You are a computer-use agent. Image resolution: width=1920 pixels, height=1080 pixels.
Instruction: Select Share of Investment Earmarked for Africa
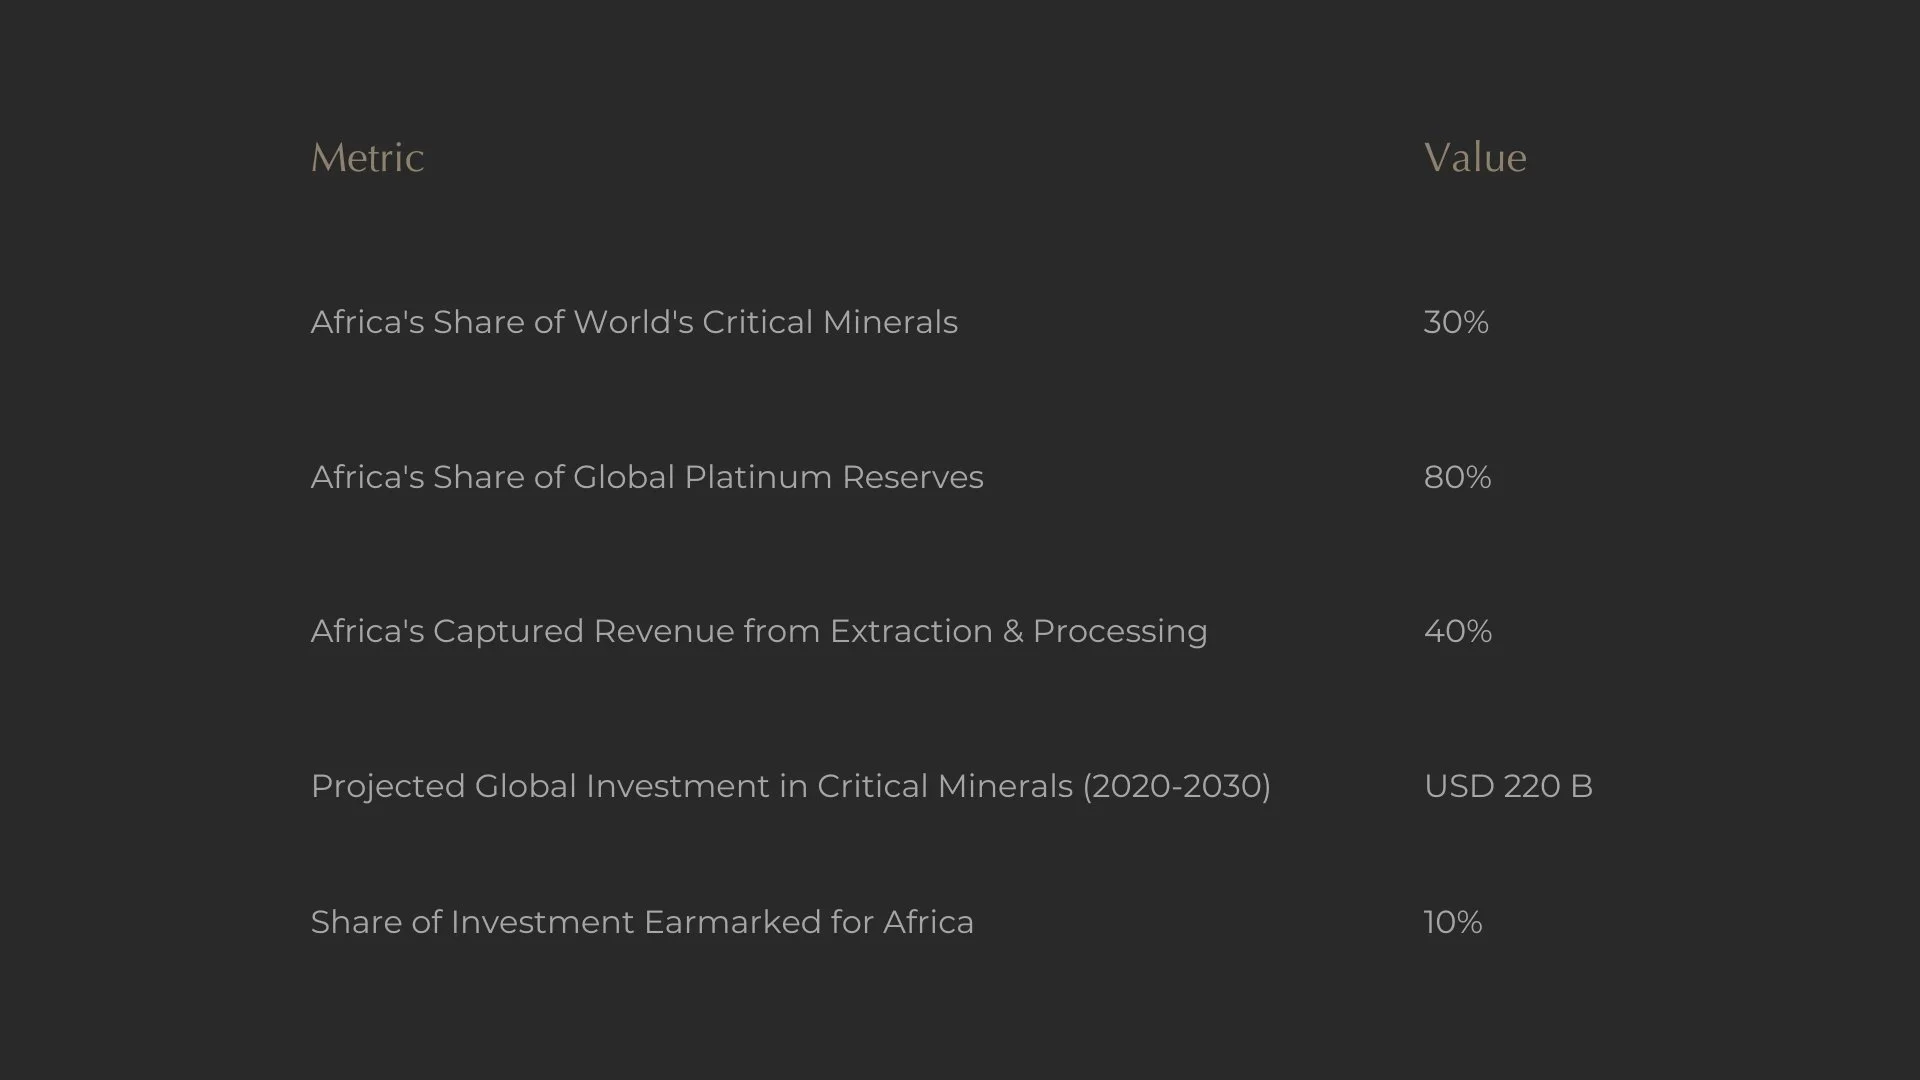(x=642, y=922)
